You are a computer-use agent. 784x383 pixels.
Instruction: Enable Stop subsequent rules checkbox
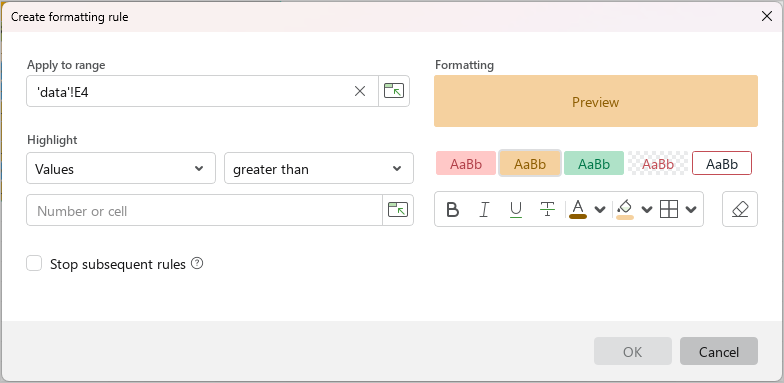[34, 263]
